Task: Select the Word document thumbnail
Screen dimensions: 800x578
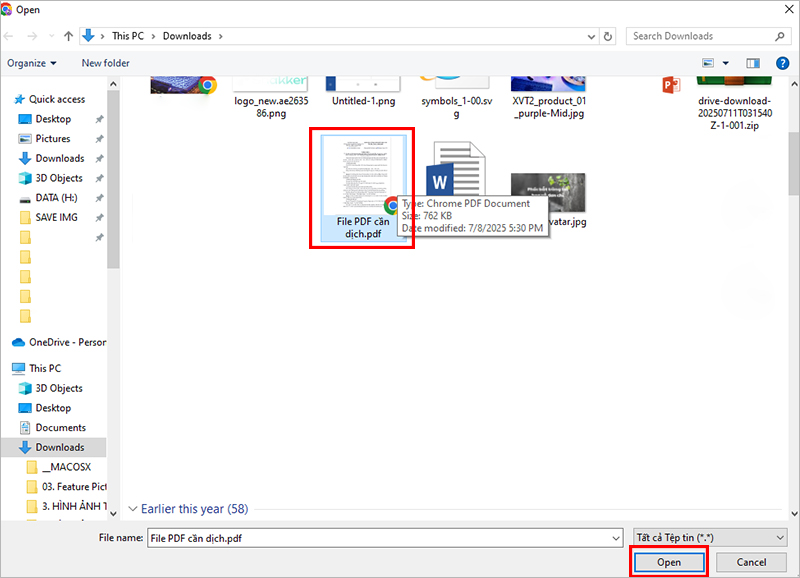Action: pyautogui.click(x=456, y=170)
